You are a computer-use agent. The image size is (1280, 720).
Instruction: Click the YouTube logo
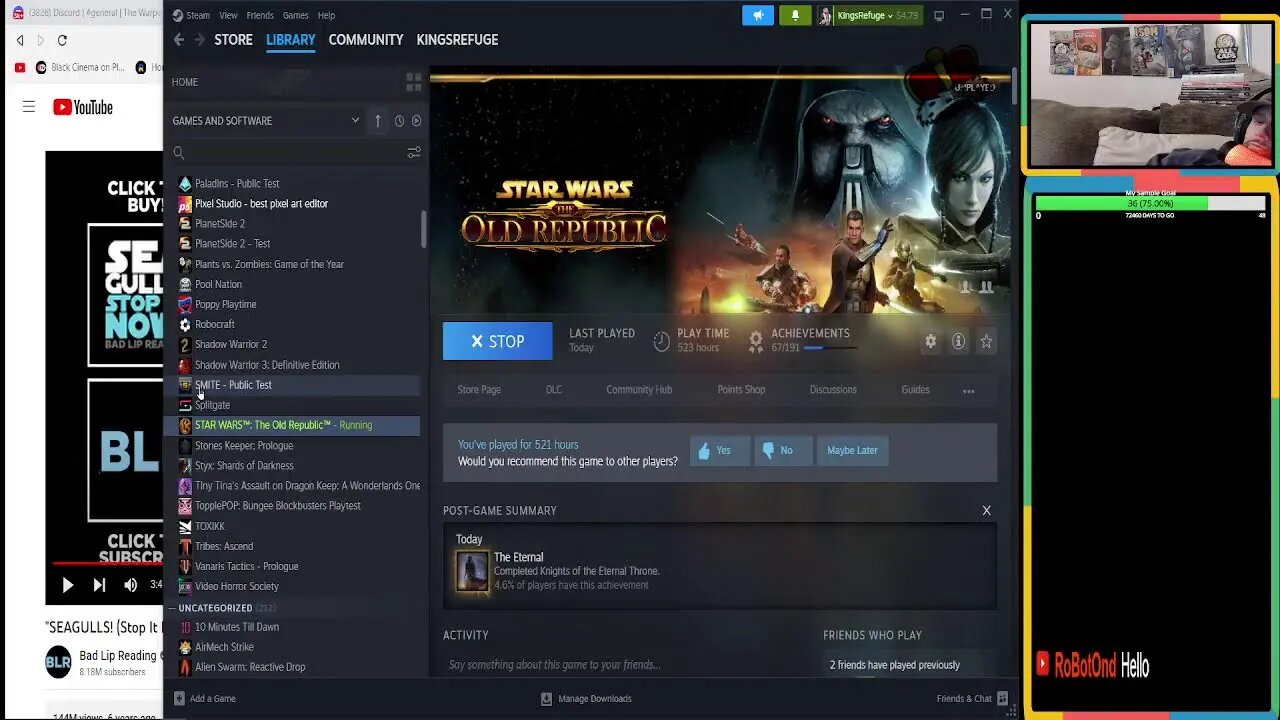[83, 107]
